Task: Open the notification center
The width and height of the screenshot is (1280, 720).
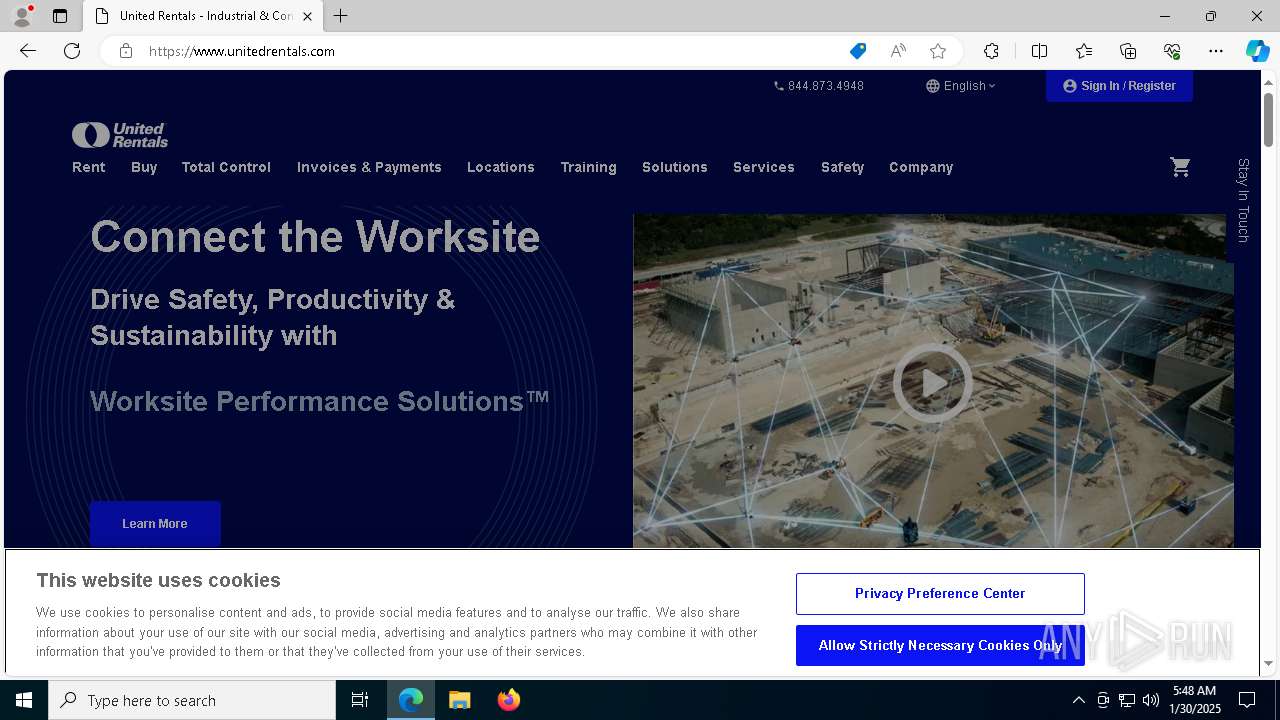Action: tap(1247, 700)
